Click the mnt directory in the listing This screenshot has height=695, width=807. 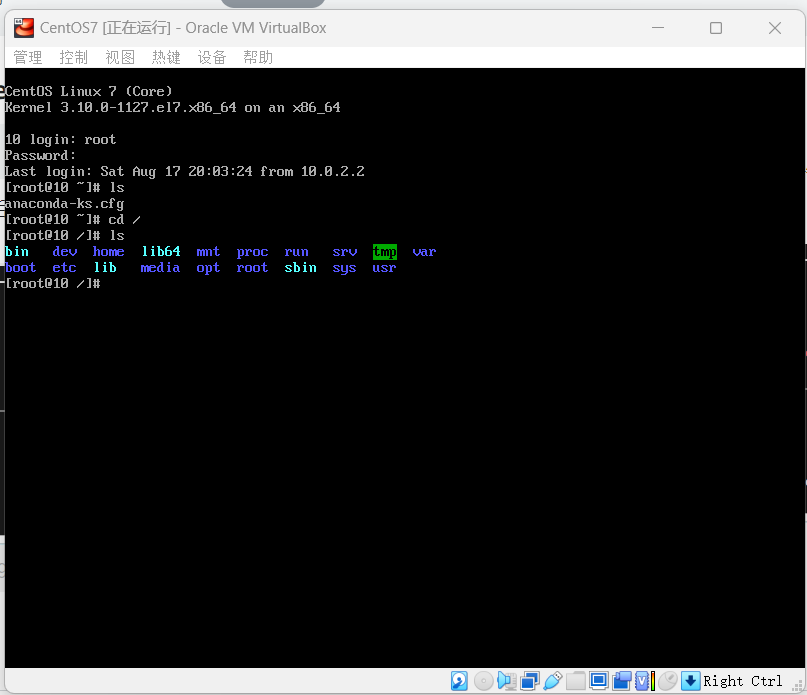tap(208, 252)
